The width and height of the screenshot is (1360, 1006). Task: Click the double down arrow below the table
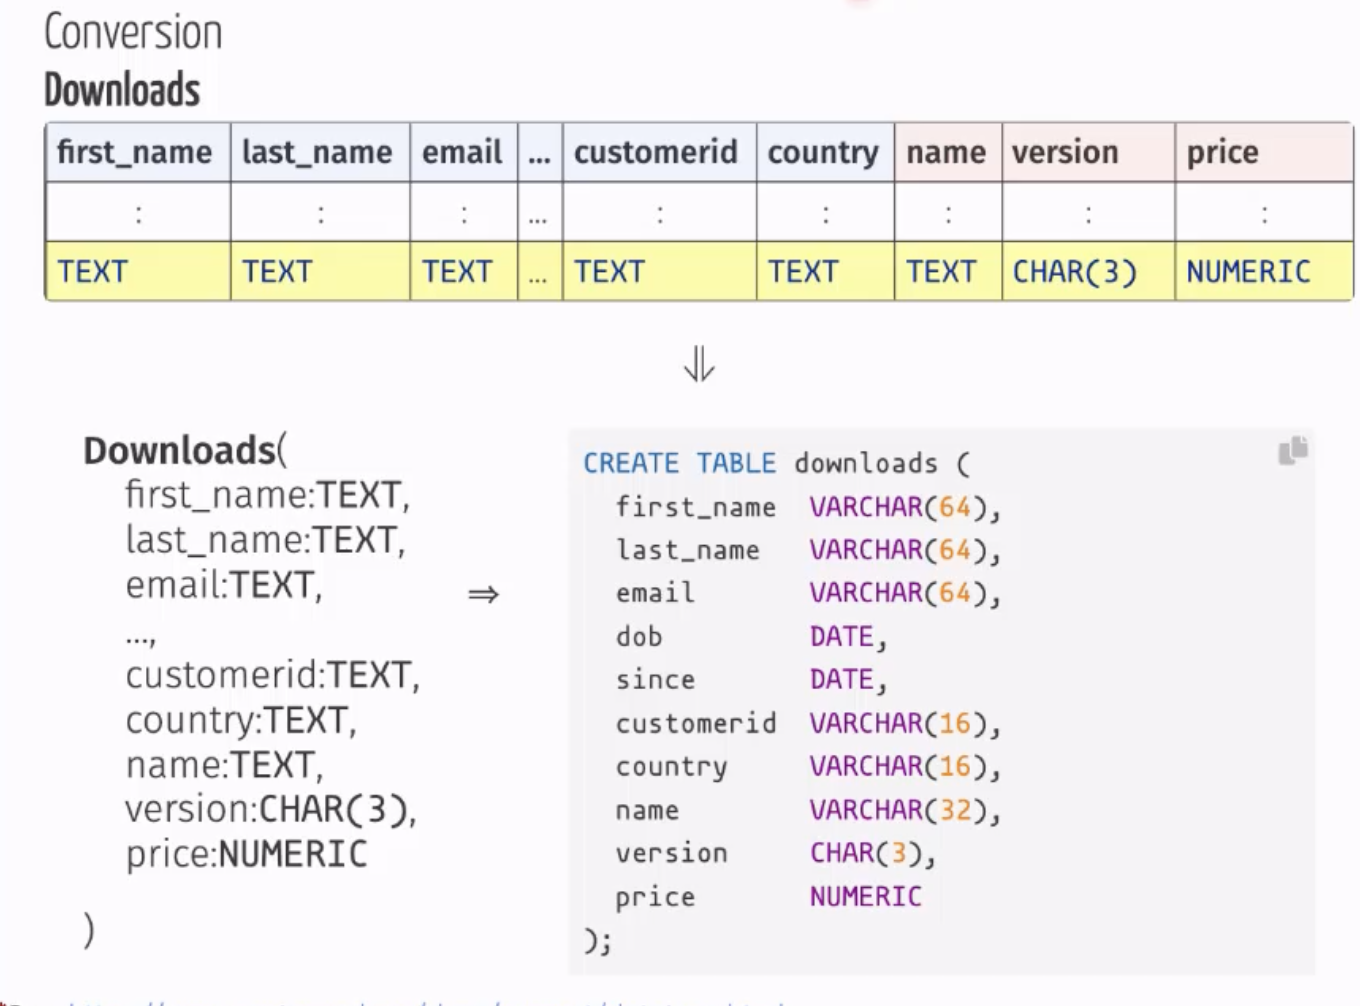pos(699,365)
